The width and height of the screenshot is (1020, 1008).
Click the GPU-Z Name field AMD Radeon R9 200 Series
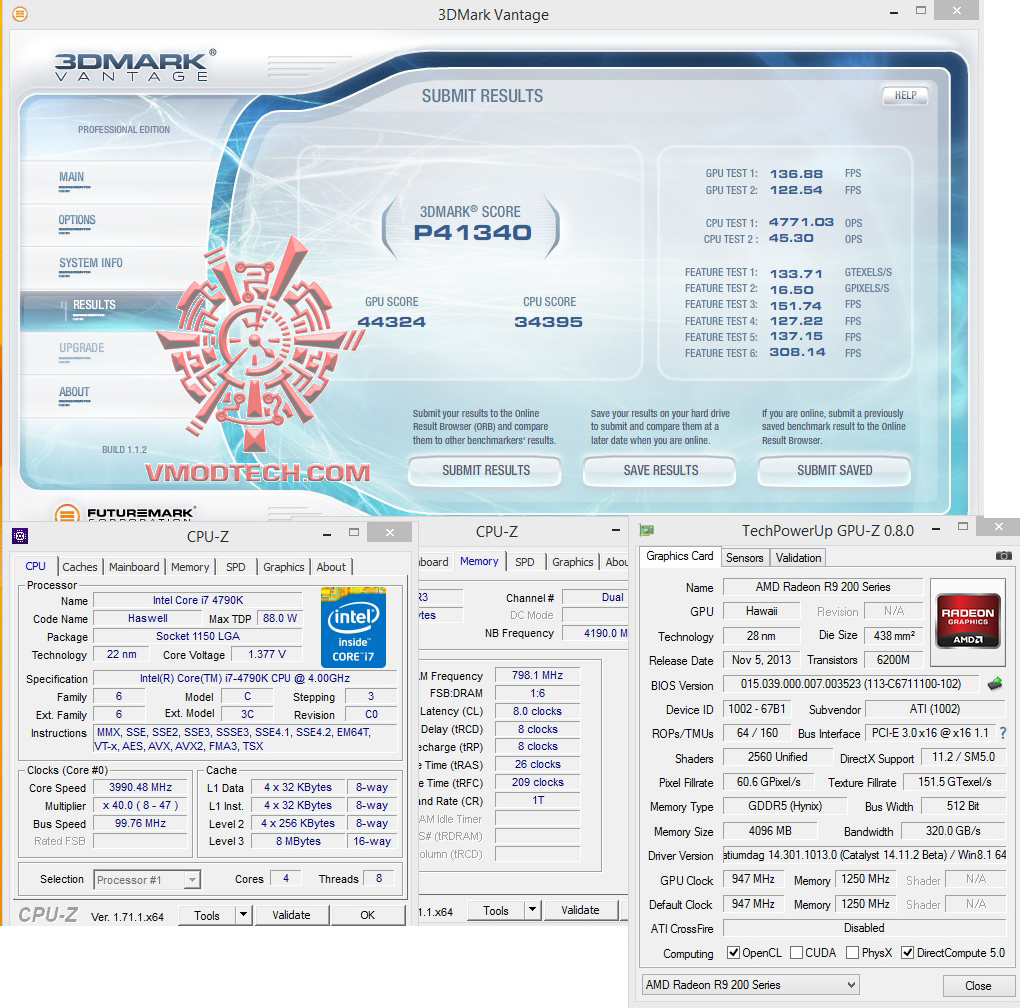point(823,587)
